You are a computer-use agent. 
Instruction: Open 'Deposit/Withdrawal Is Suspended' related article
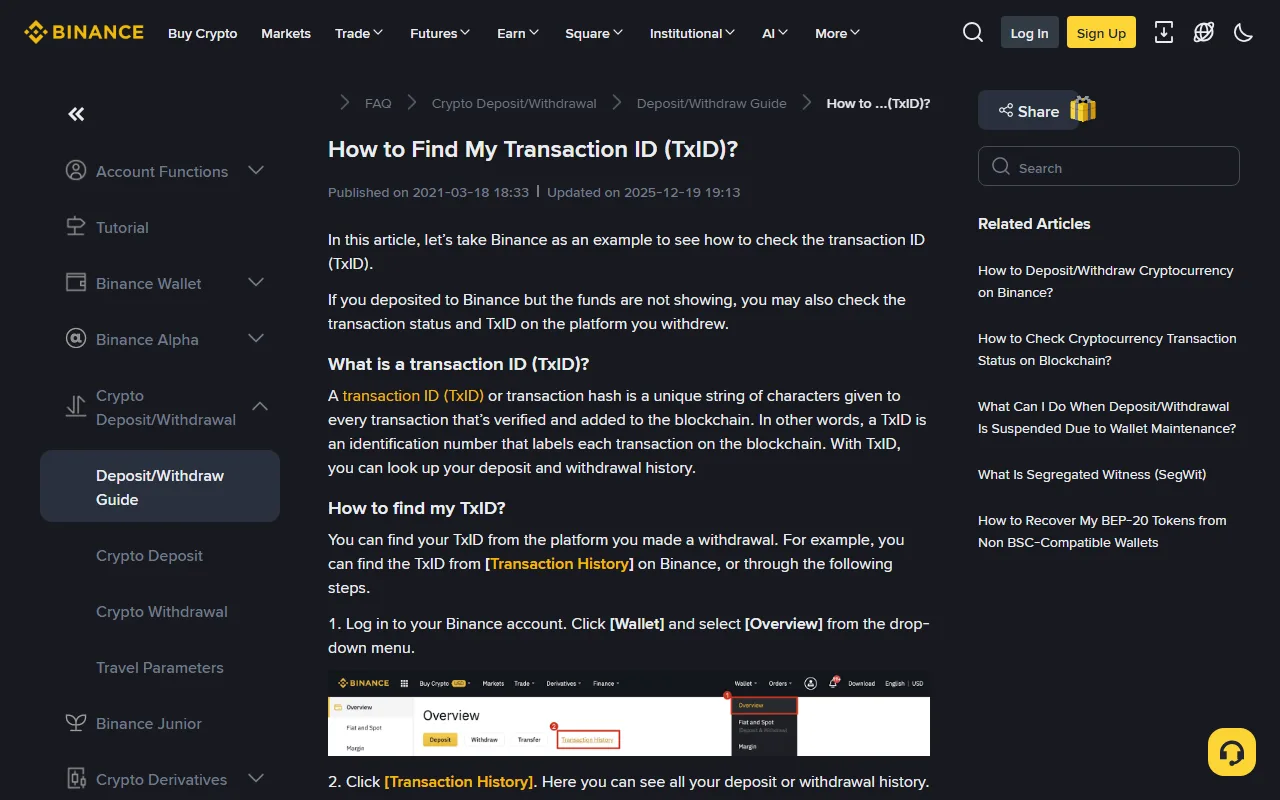click(x=1107, y=417)
